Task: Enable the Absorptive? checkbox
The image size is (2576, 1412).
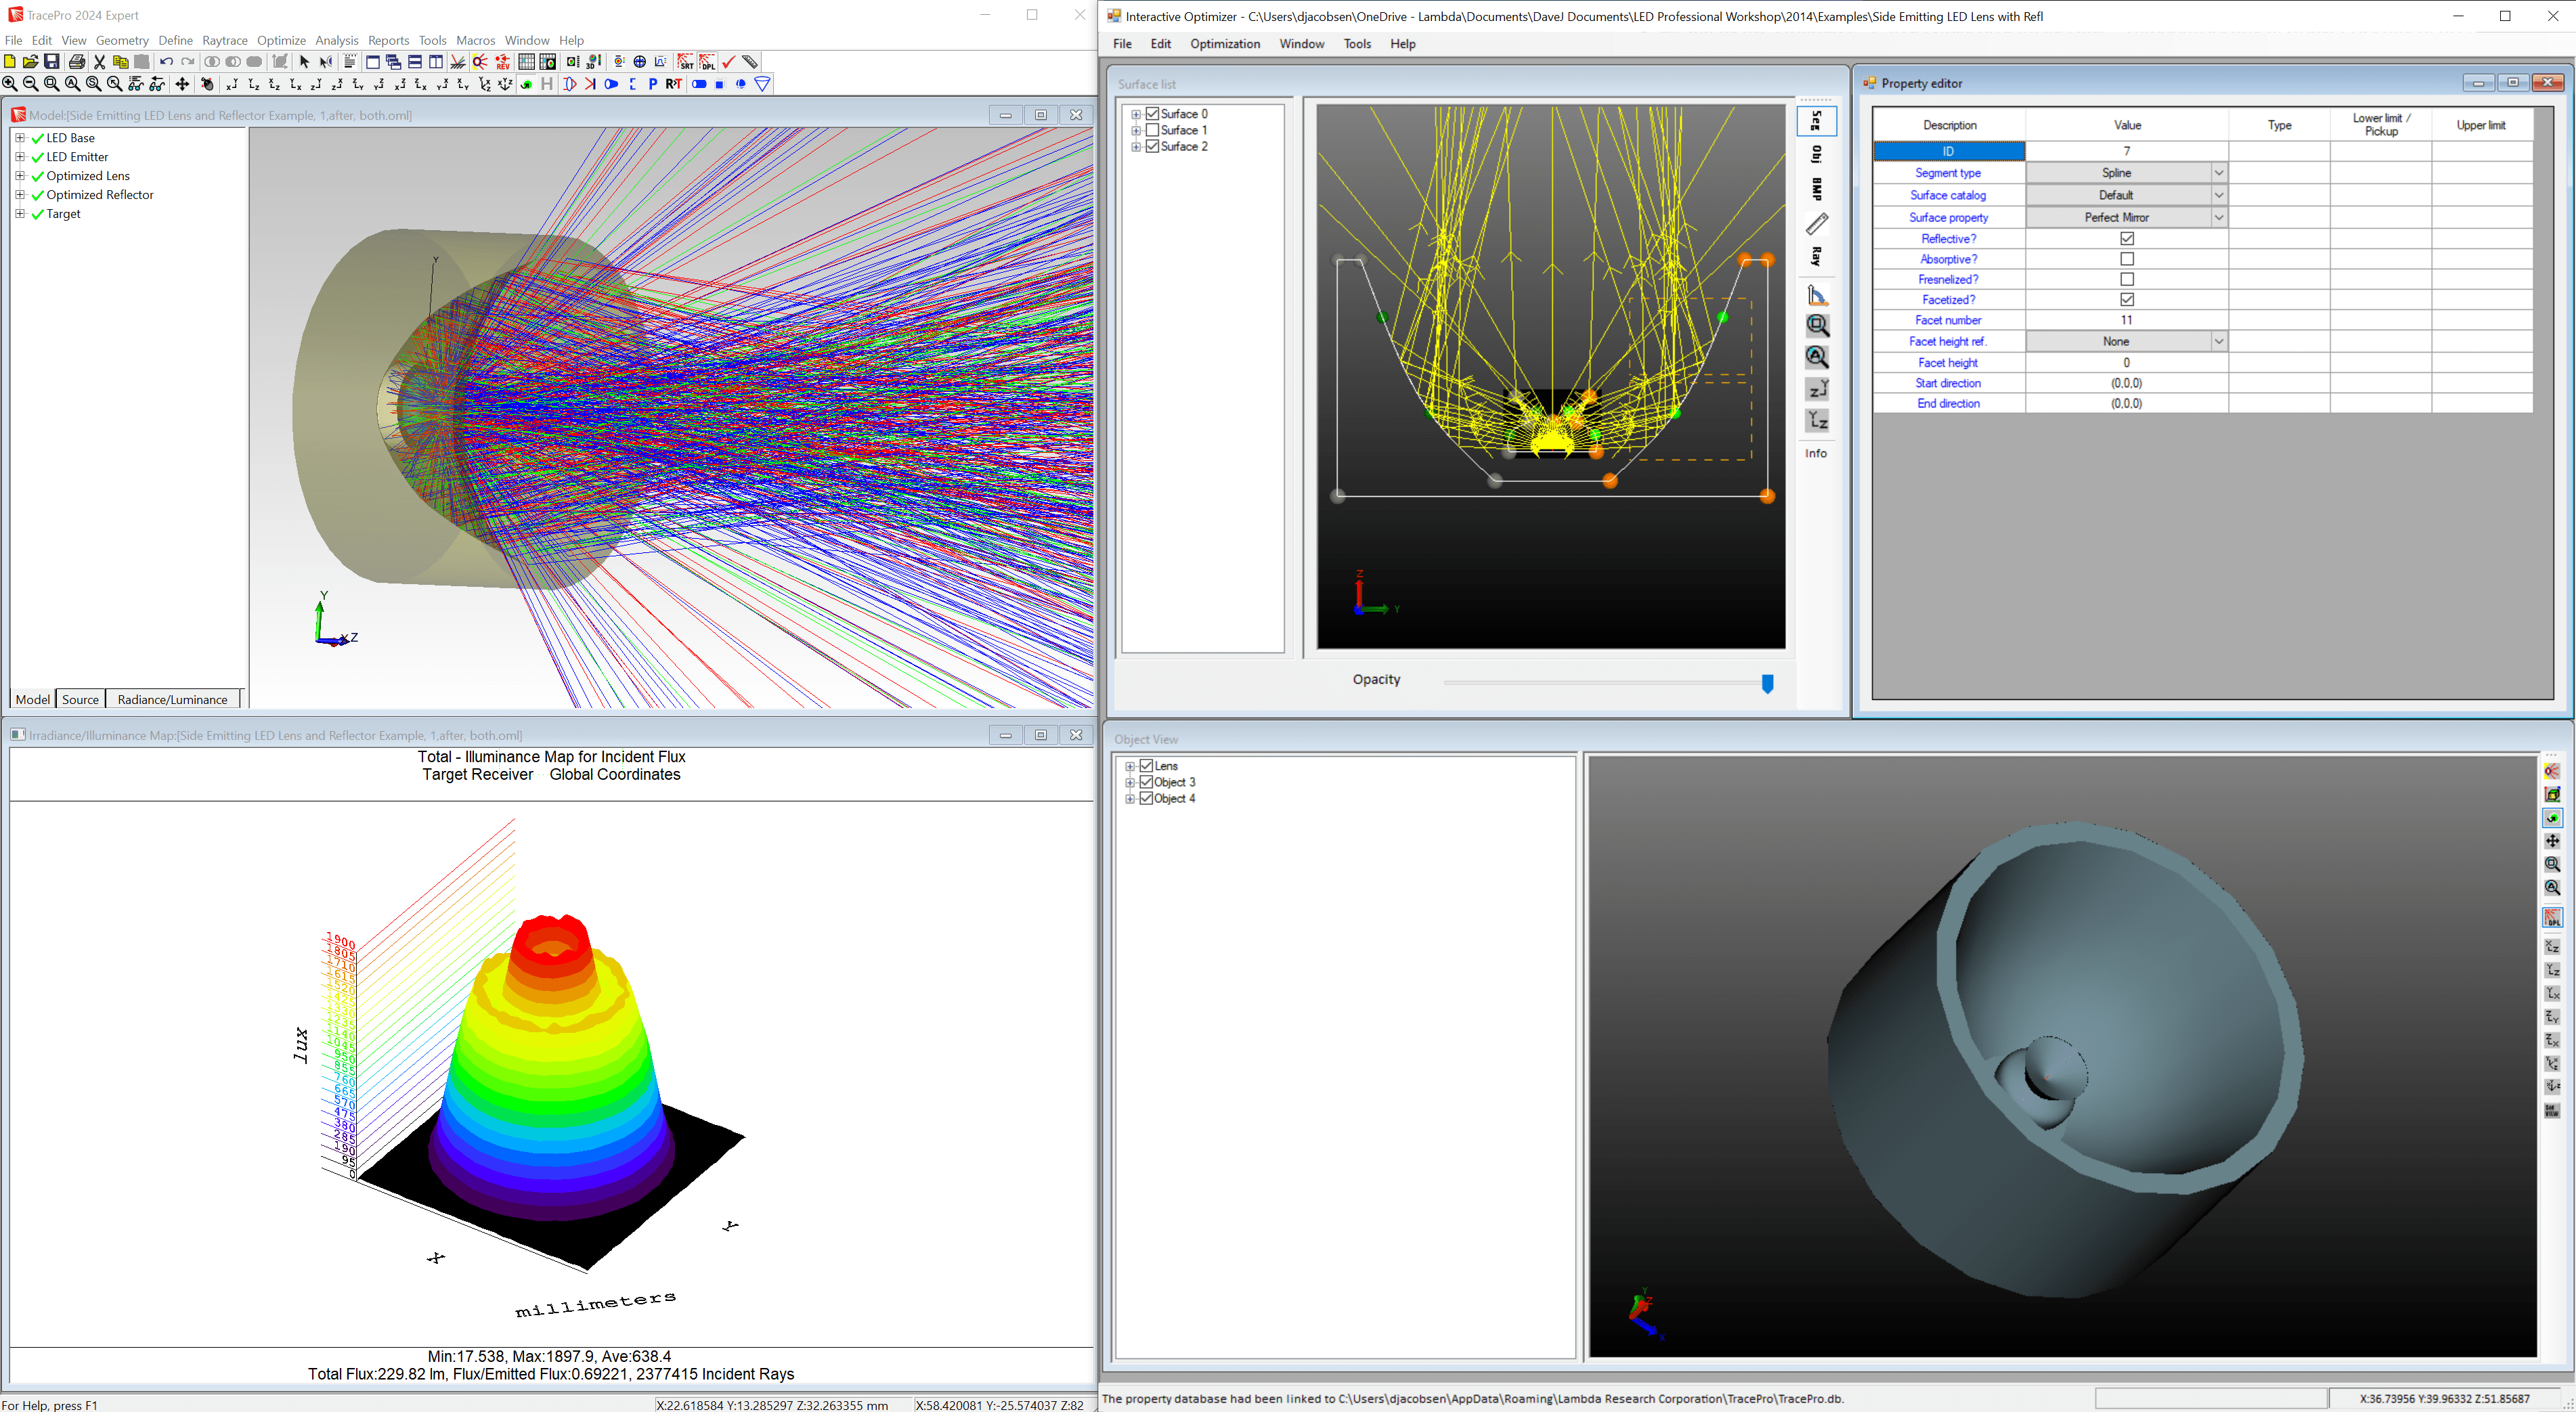Action: tap(2127, 259)
